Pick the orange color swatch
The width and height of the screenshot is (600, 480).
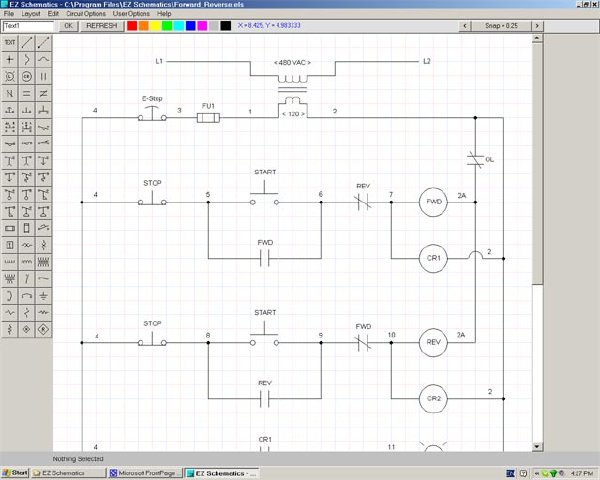[x=144, y=26]
